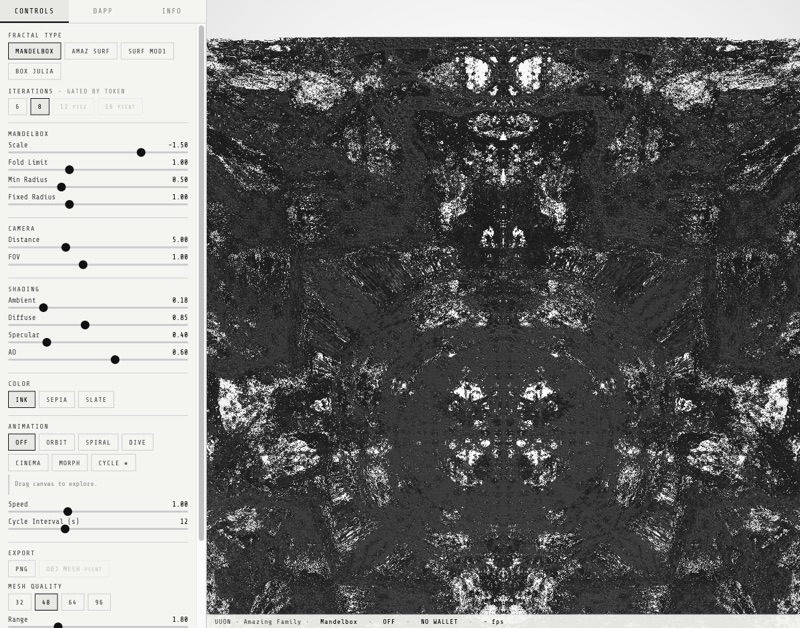Viewport: 800px width, 628px height.
Task: Select the INK color scheme
Action: pos(22,399)
